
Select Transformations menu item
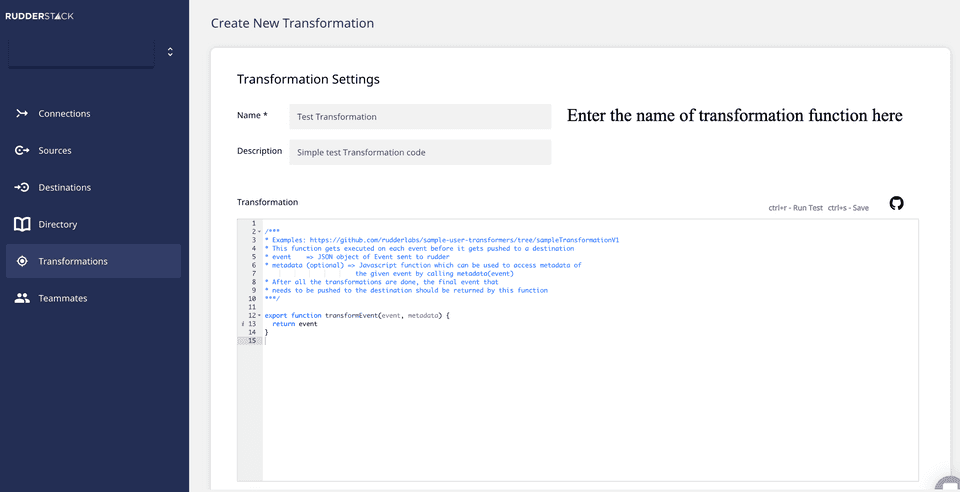(x=93, y=261)
